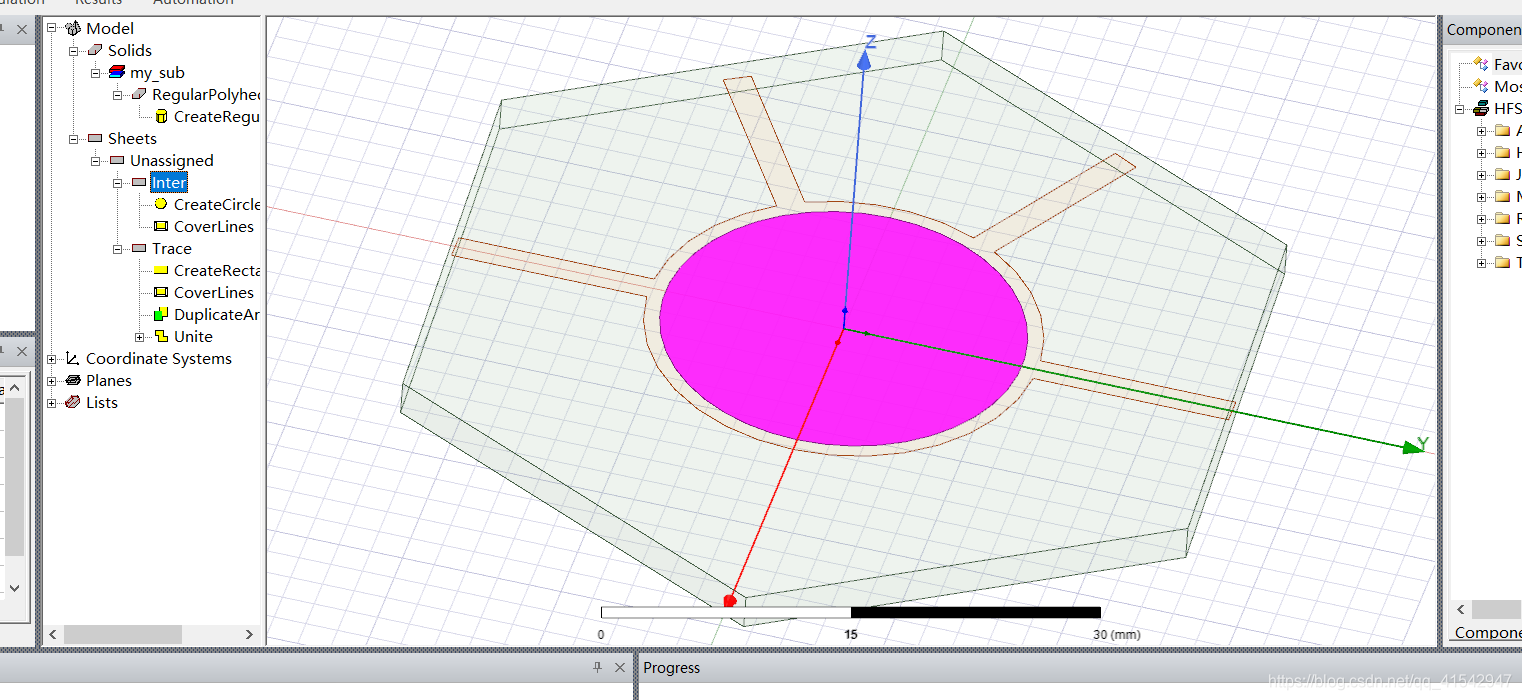Expand the J folder in component tree

click(1482, 174)
